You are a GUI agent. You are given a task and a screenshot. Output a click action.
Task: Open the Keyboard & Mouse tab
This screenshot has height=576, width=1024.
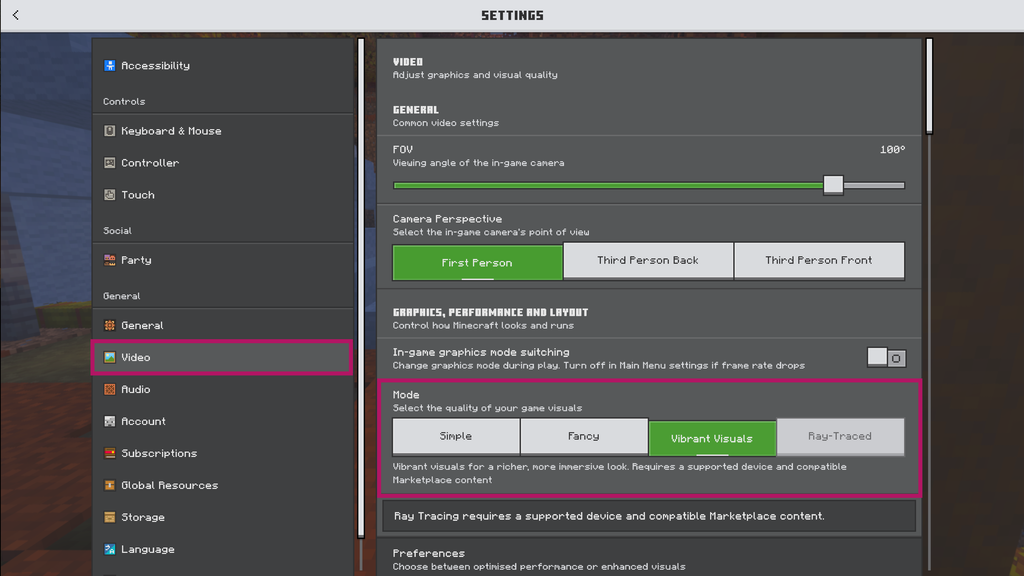click(x=222, y=131)
